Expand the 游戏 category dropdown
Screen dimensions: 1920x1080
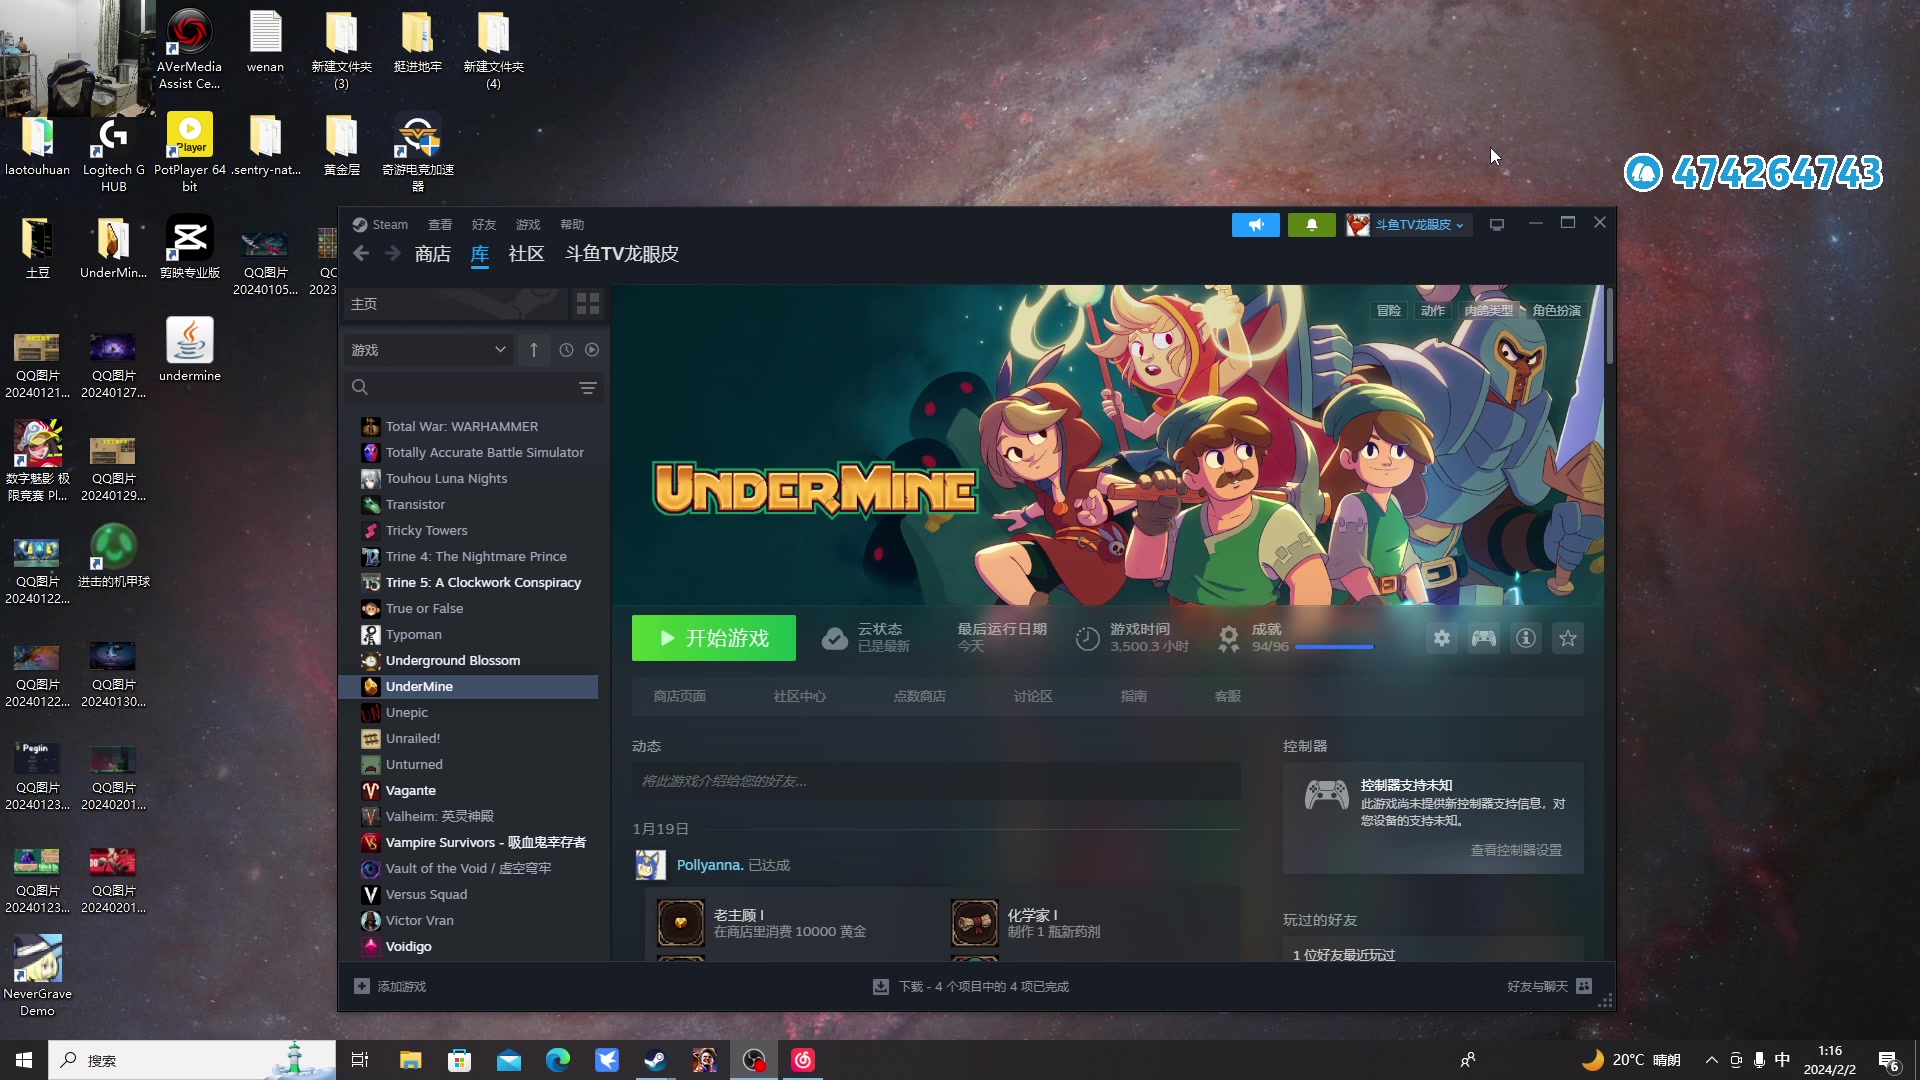499,350
